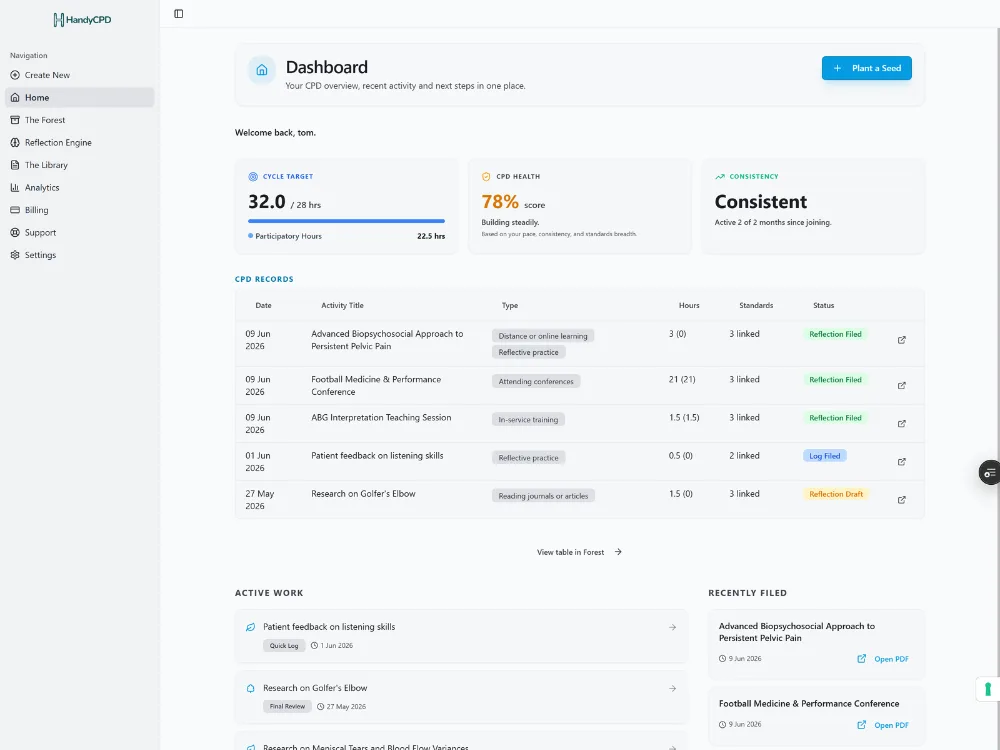
Task: Click leaf icon on Patient feedback card
Action: [251, 628]
